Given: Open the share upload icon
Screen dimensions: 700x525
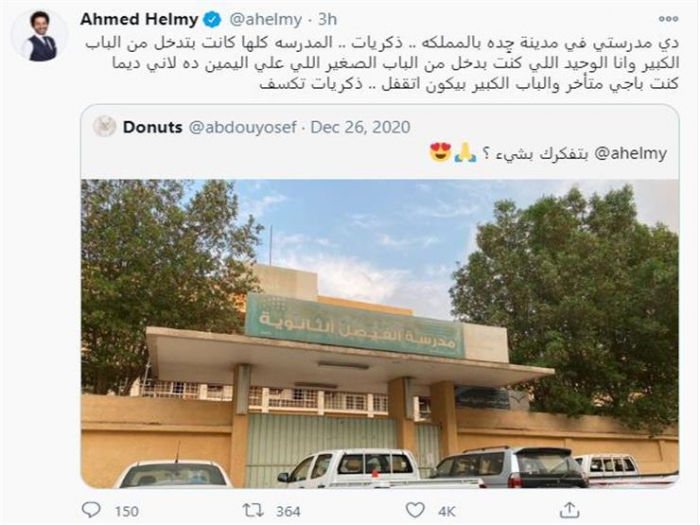Looking at the screenshot, I should [x=569, y=509].
